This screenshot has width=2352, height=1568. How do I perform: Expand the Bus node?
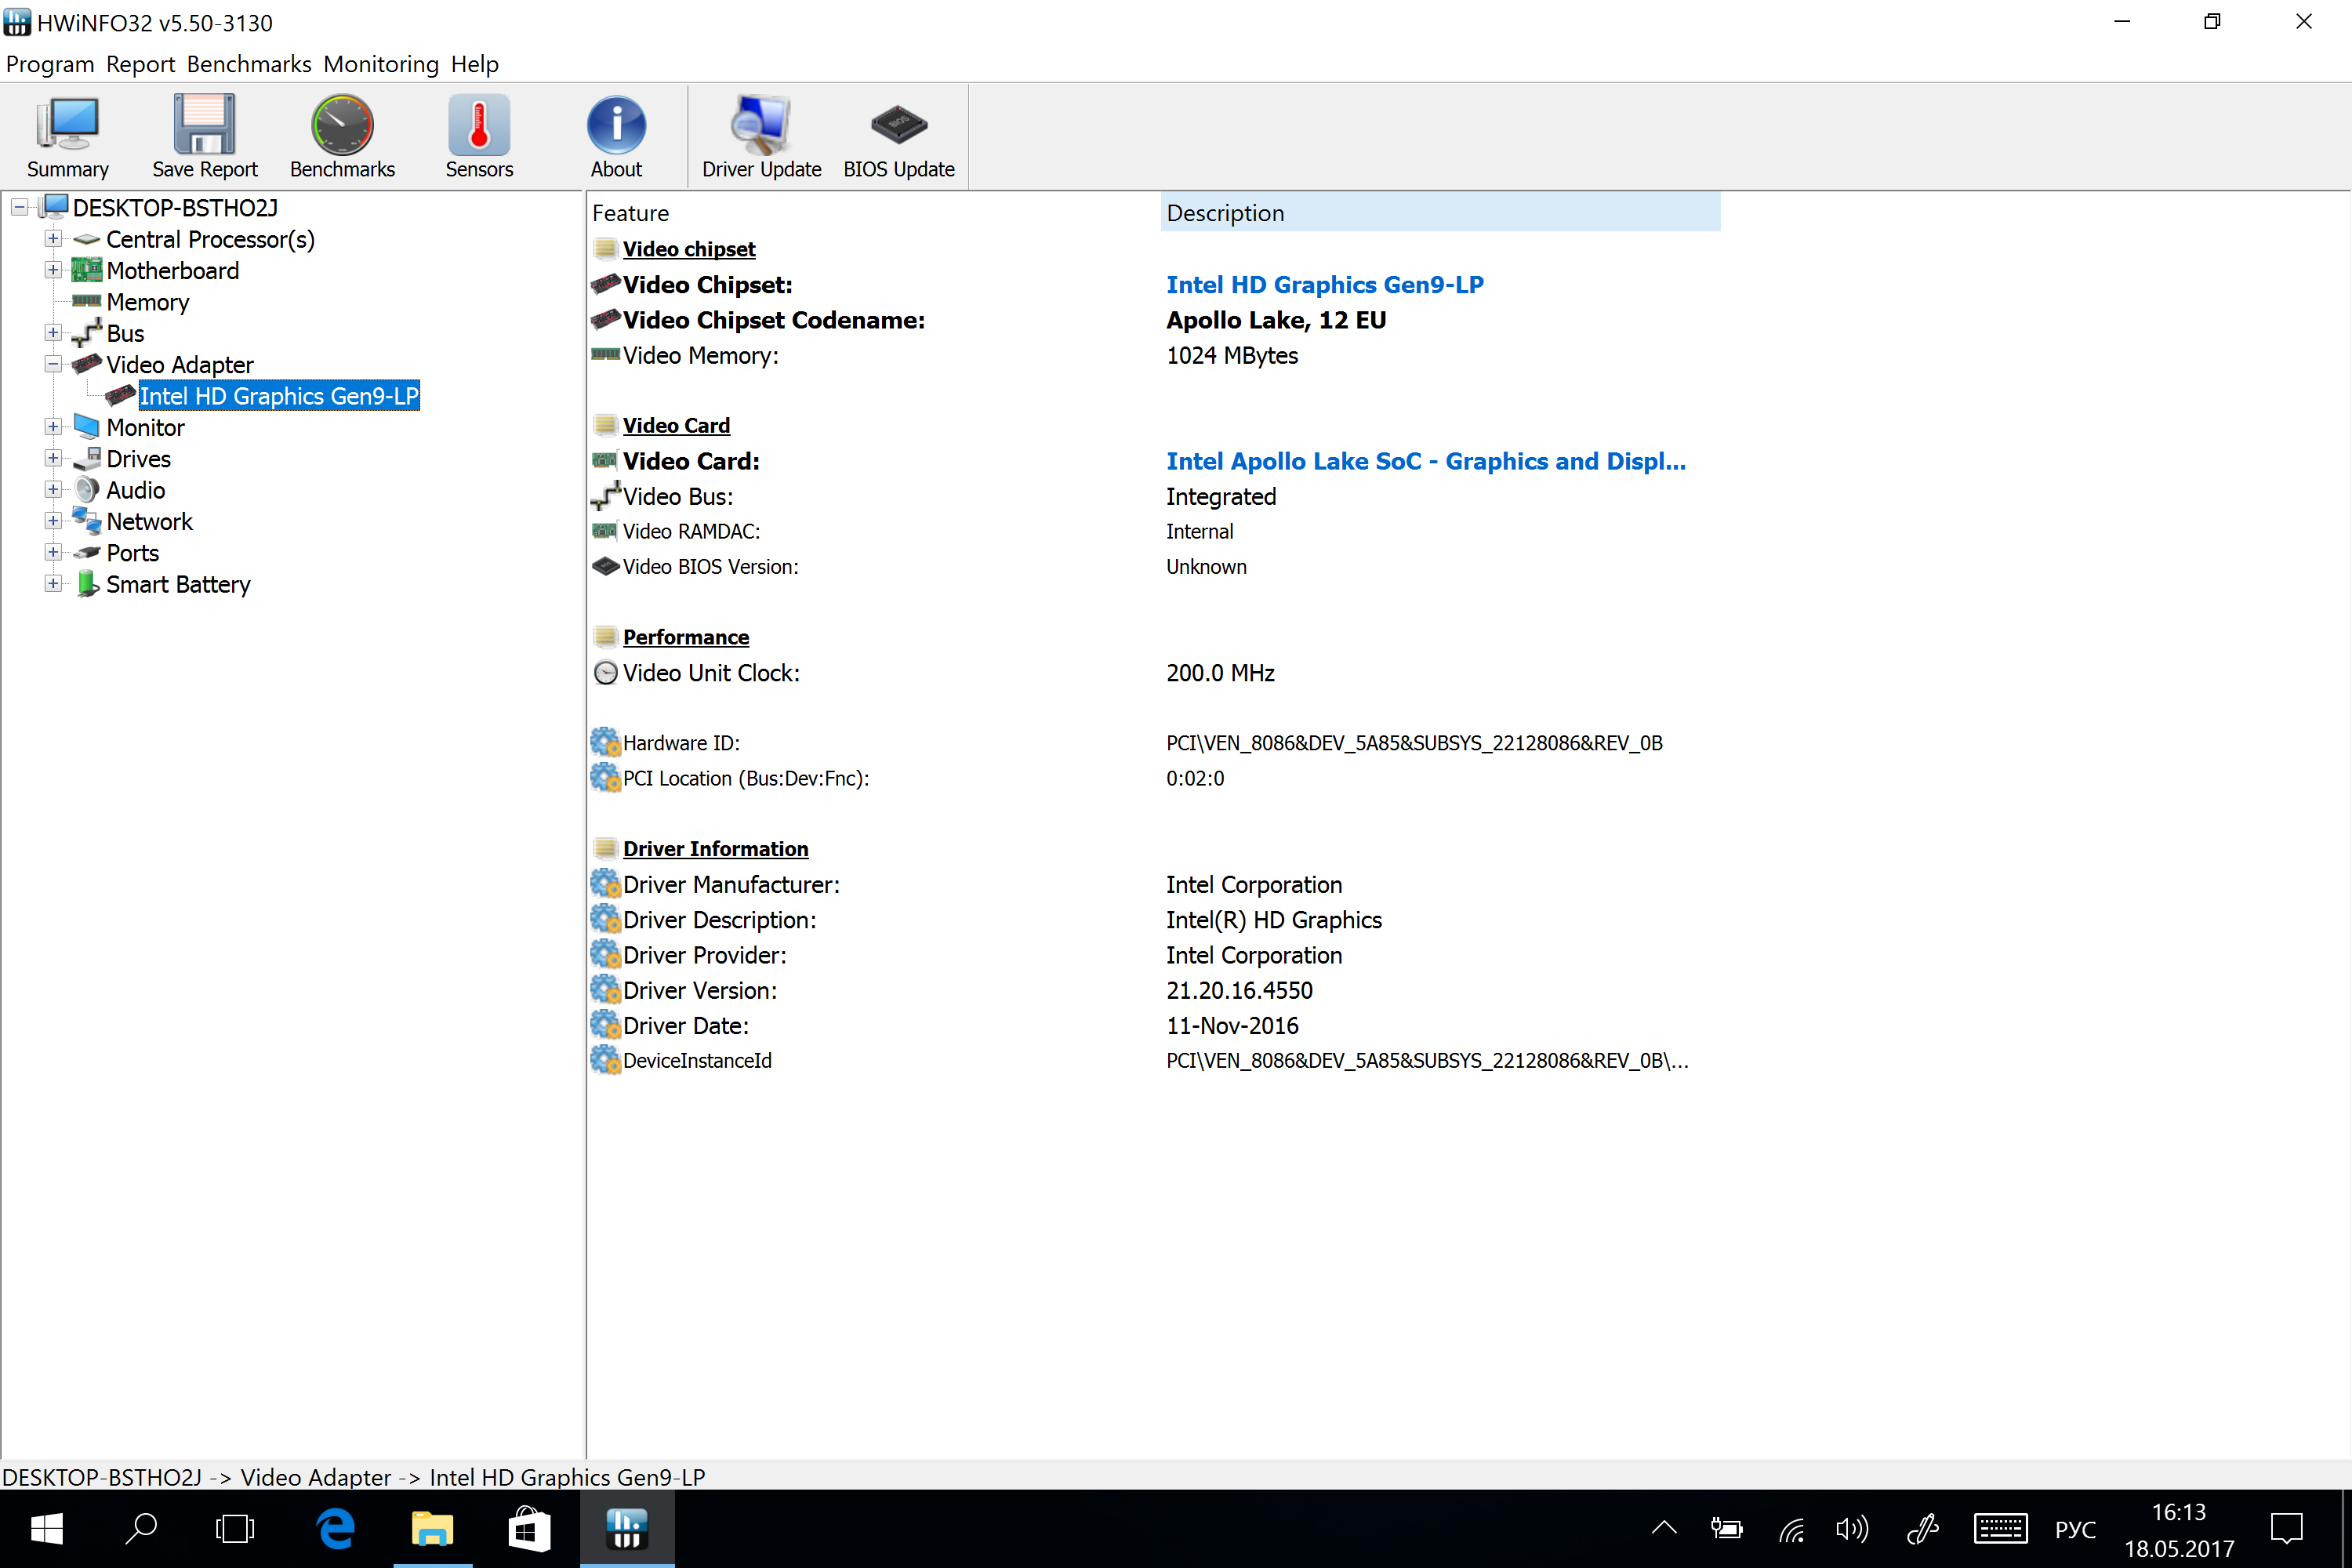53,333
